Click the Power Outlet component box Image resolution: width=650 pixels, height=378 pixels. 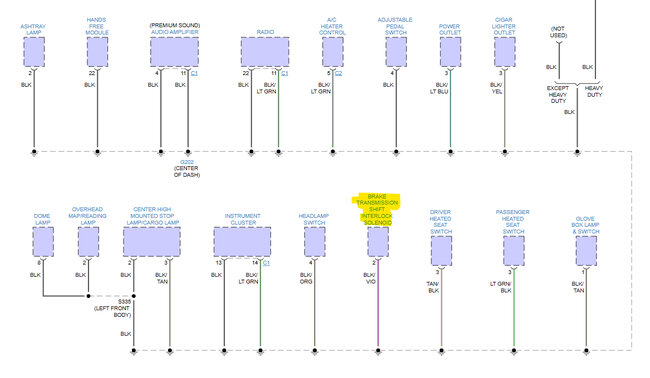[x=450, y=52]
